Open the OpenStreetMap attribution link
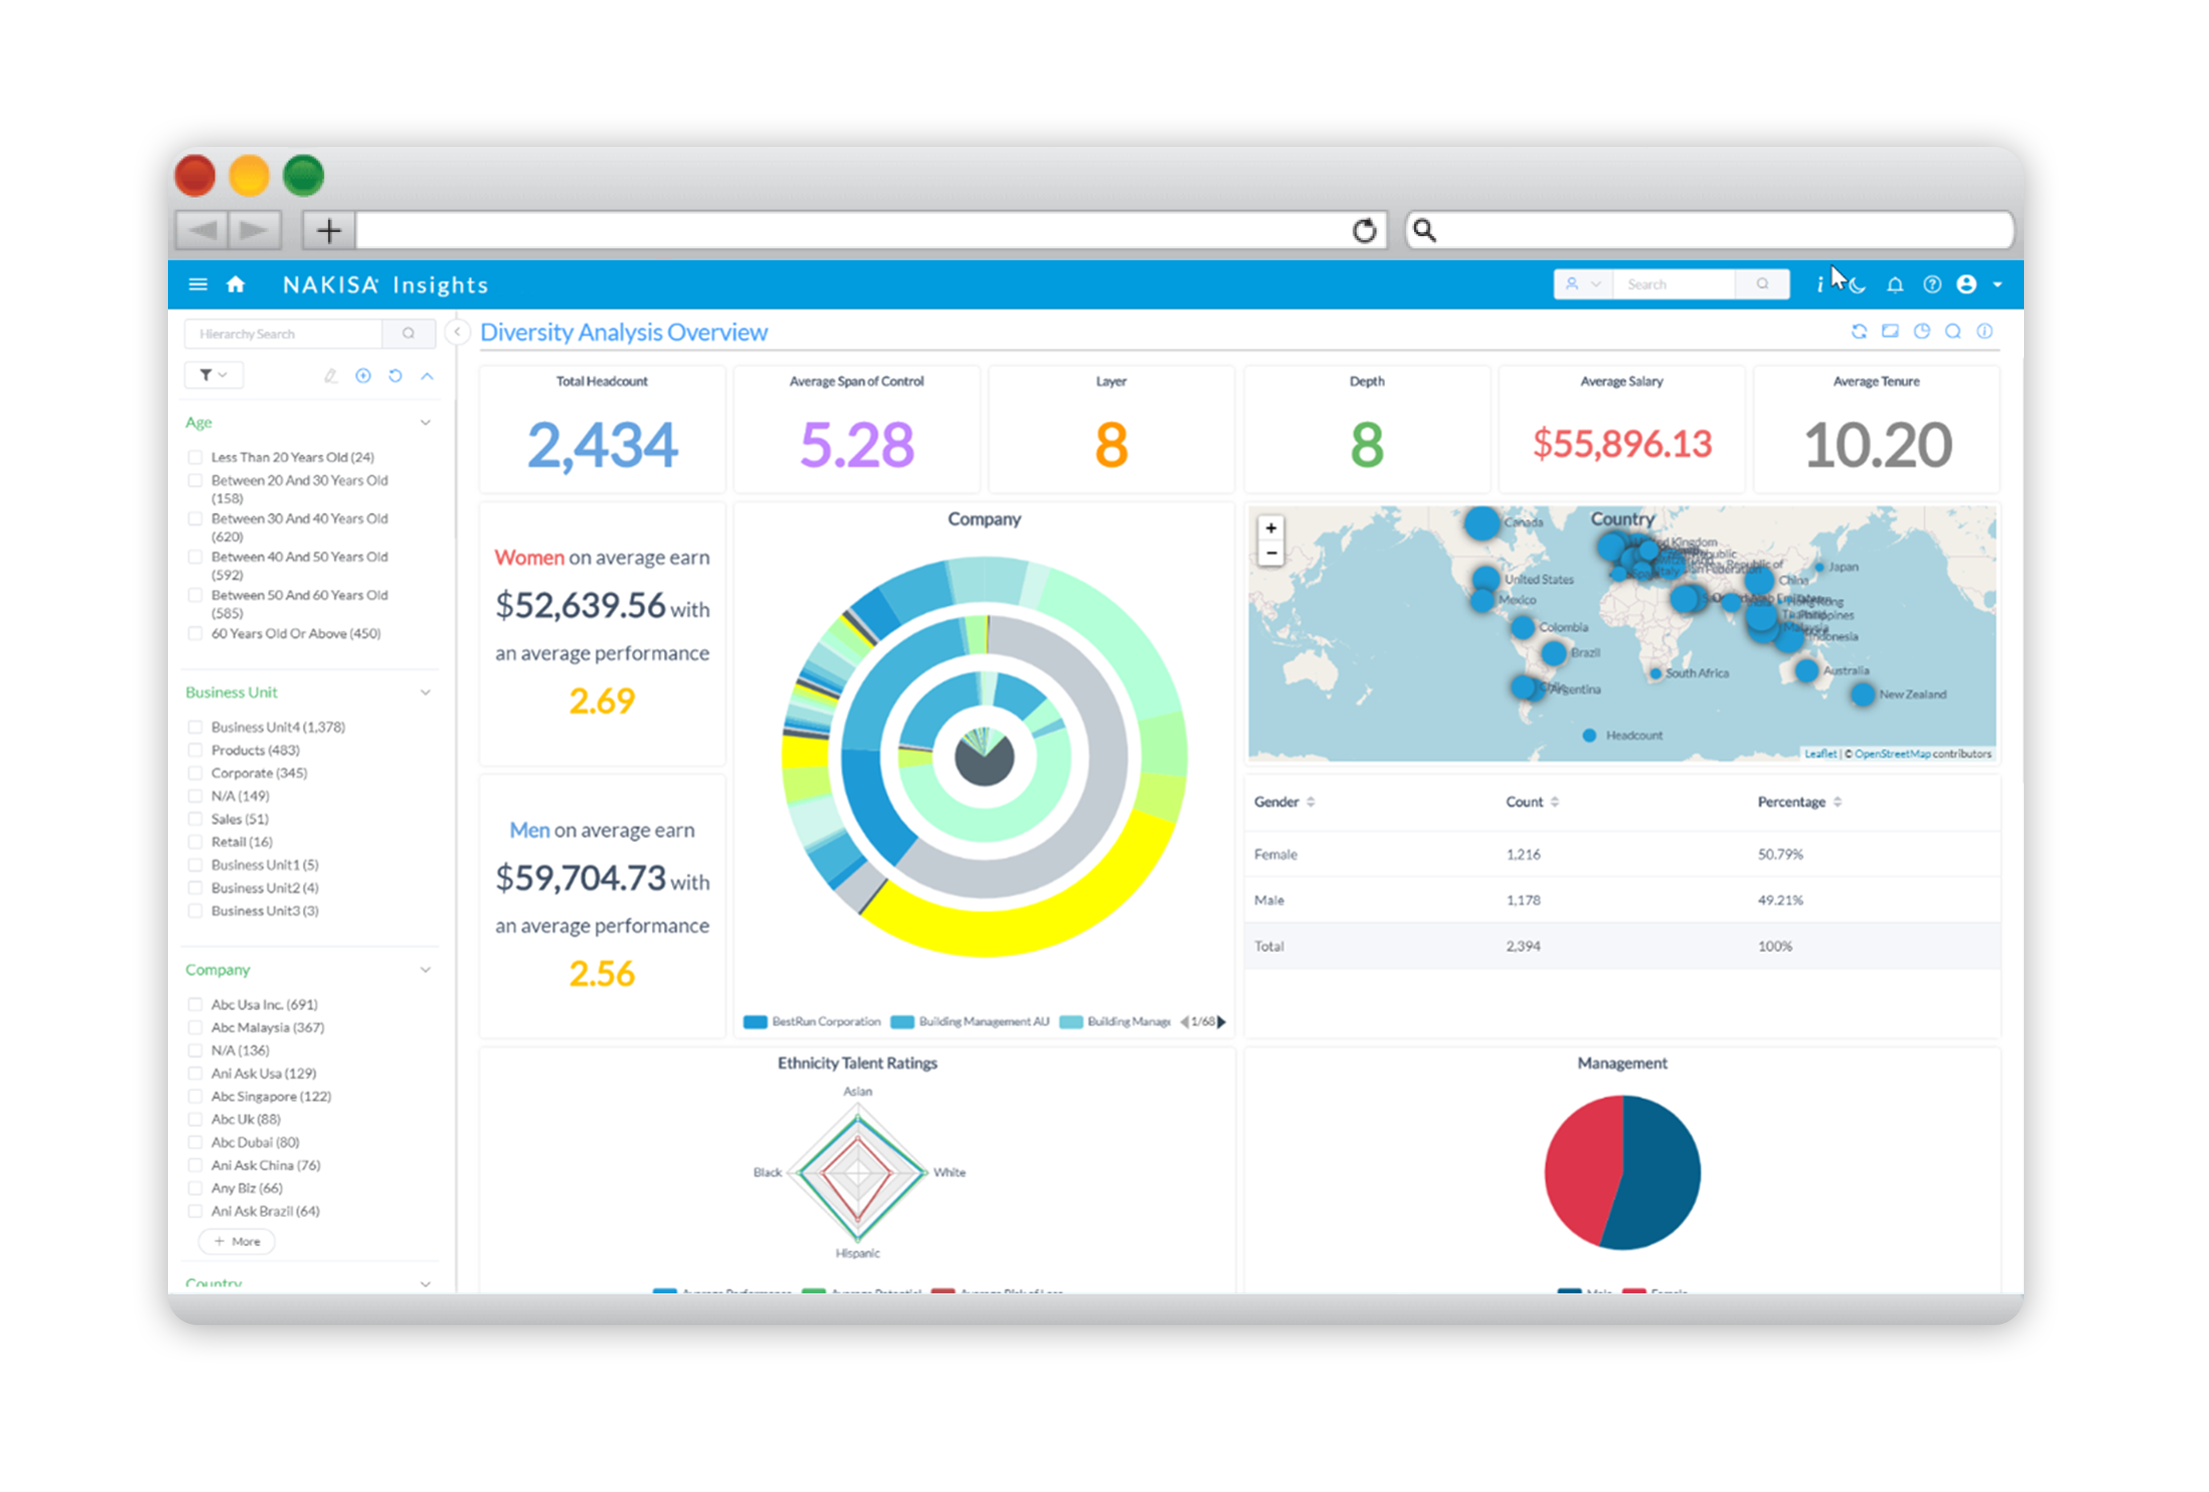This screenshot has width=2209, height=1492. click(1891, 754)
